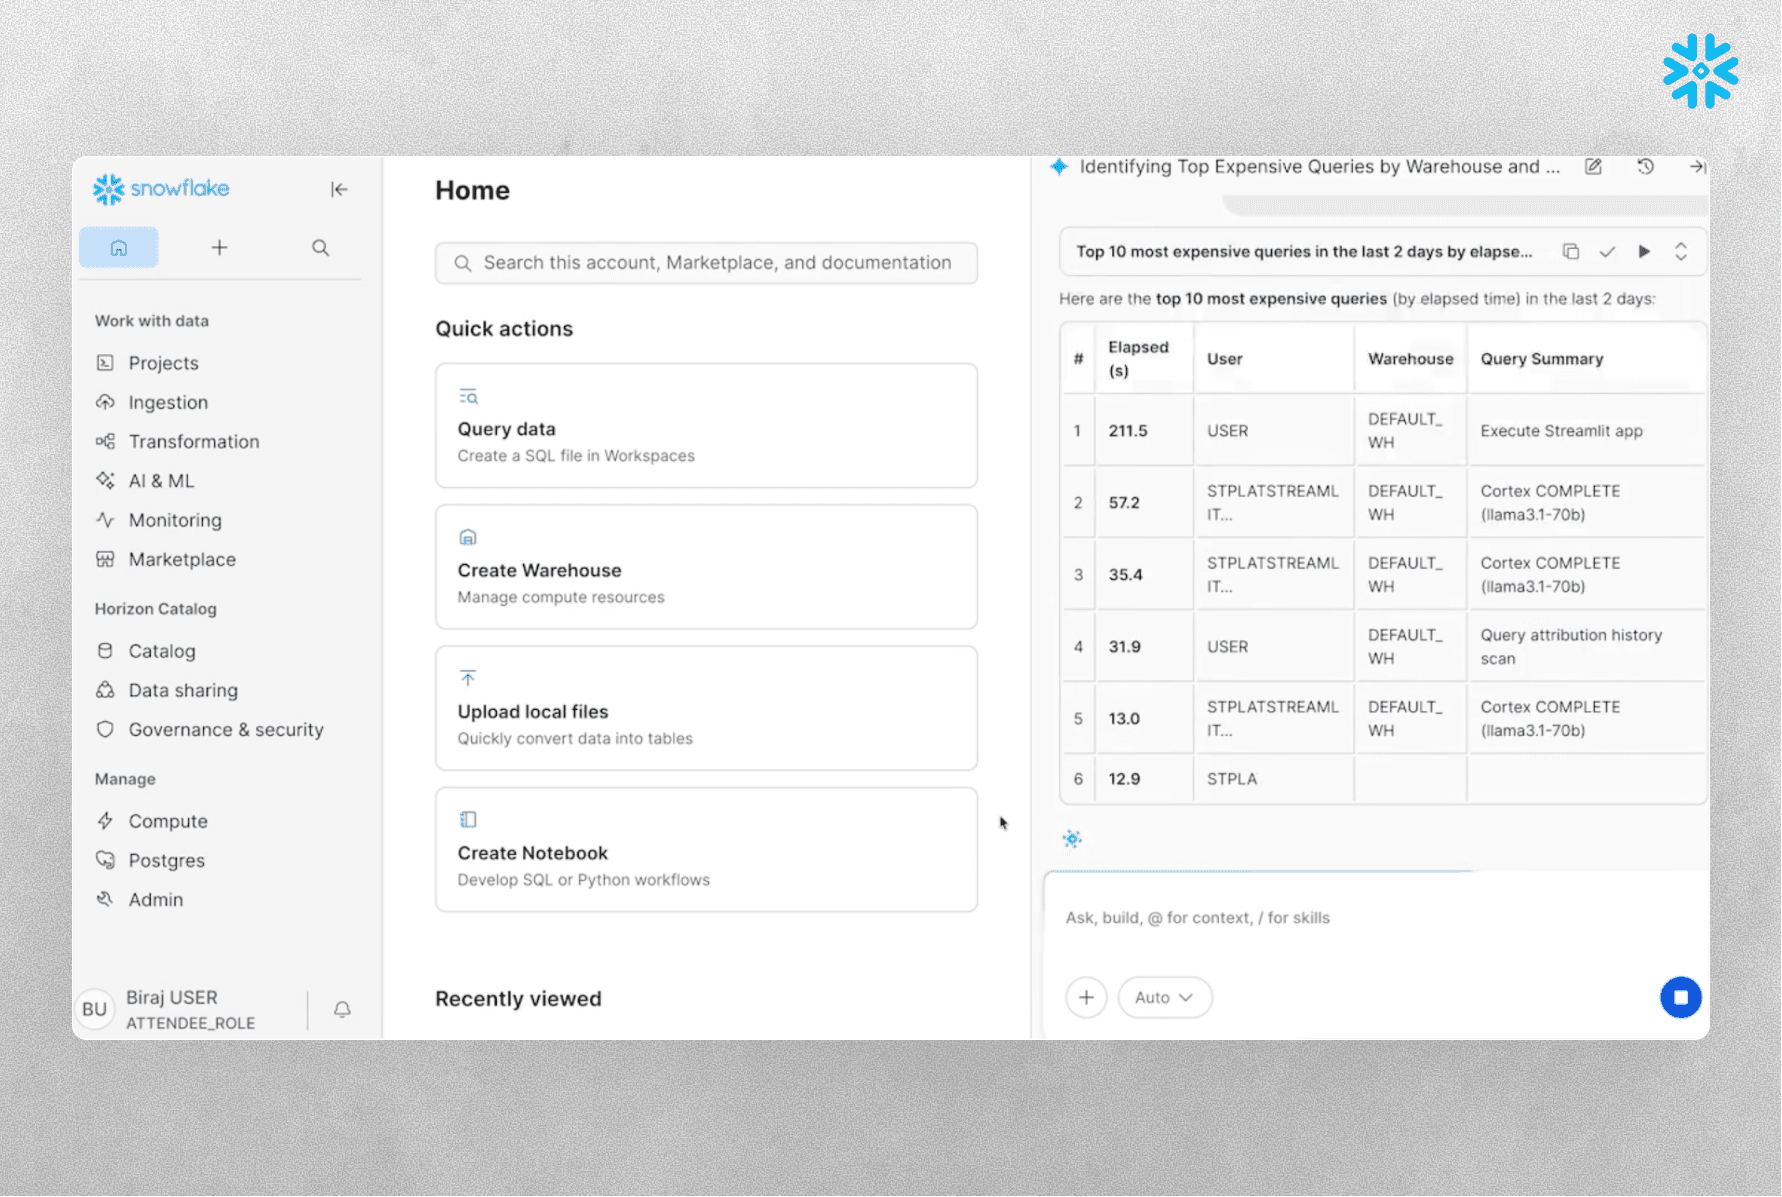Click the Execute Streamlit app cell

click(x=1585, y=430)
